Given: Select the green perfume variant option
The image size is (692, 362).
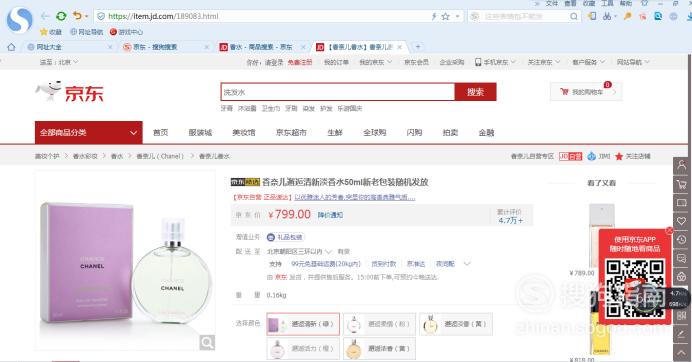Looking at the screenshot, I should pyautogui.click(x=303, y=324).
